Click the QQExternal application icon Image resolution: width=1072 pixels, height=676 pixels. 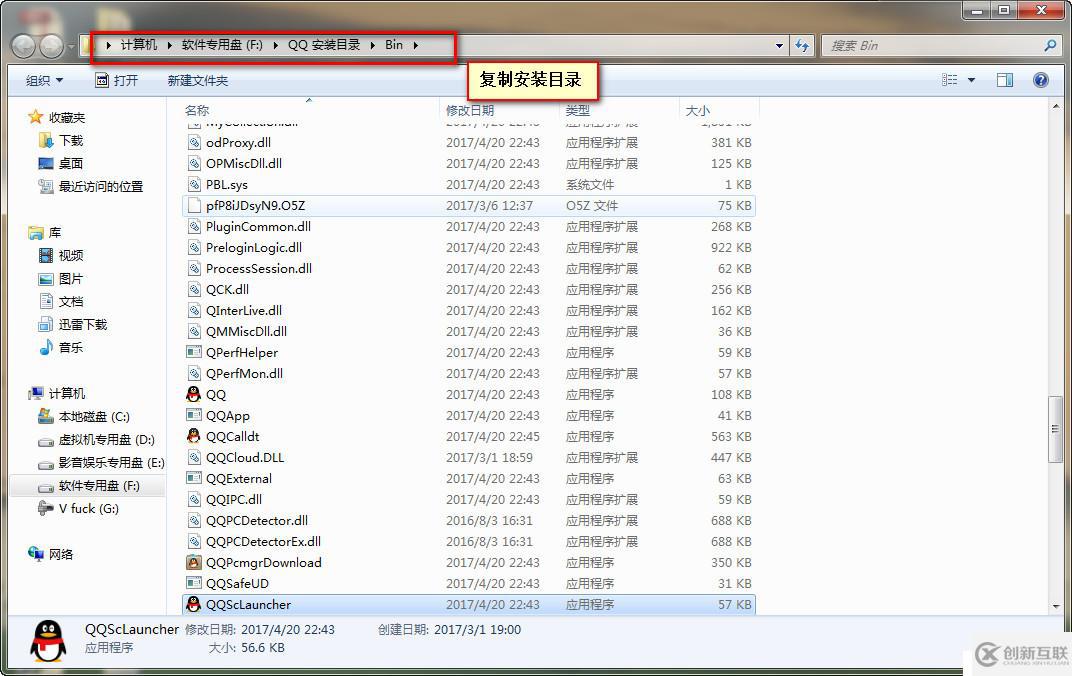pyautogui.click(x=194, y=478)
